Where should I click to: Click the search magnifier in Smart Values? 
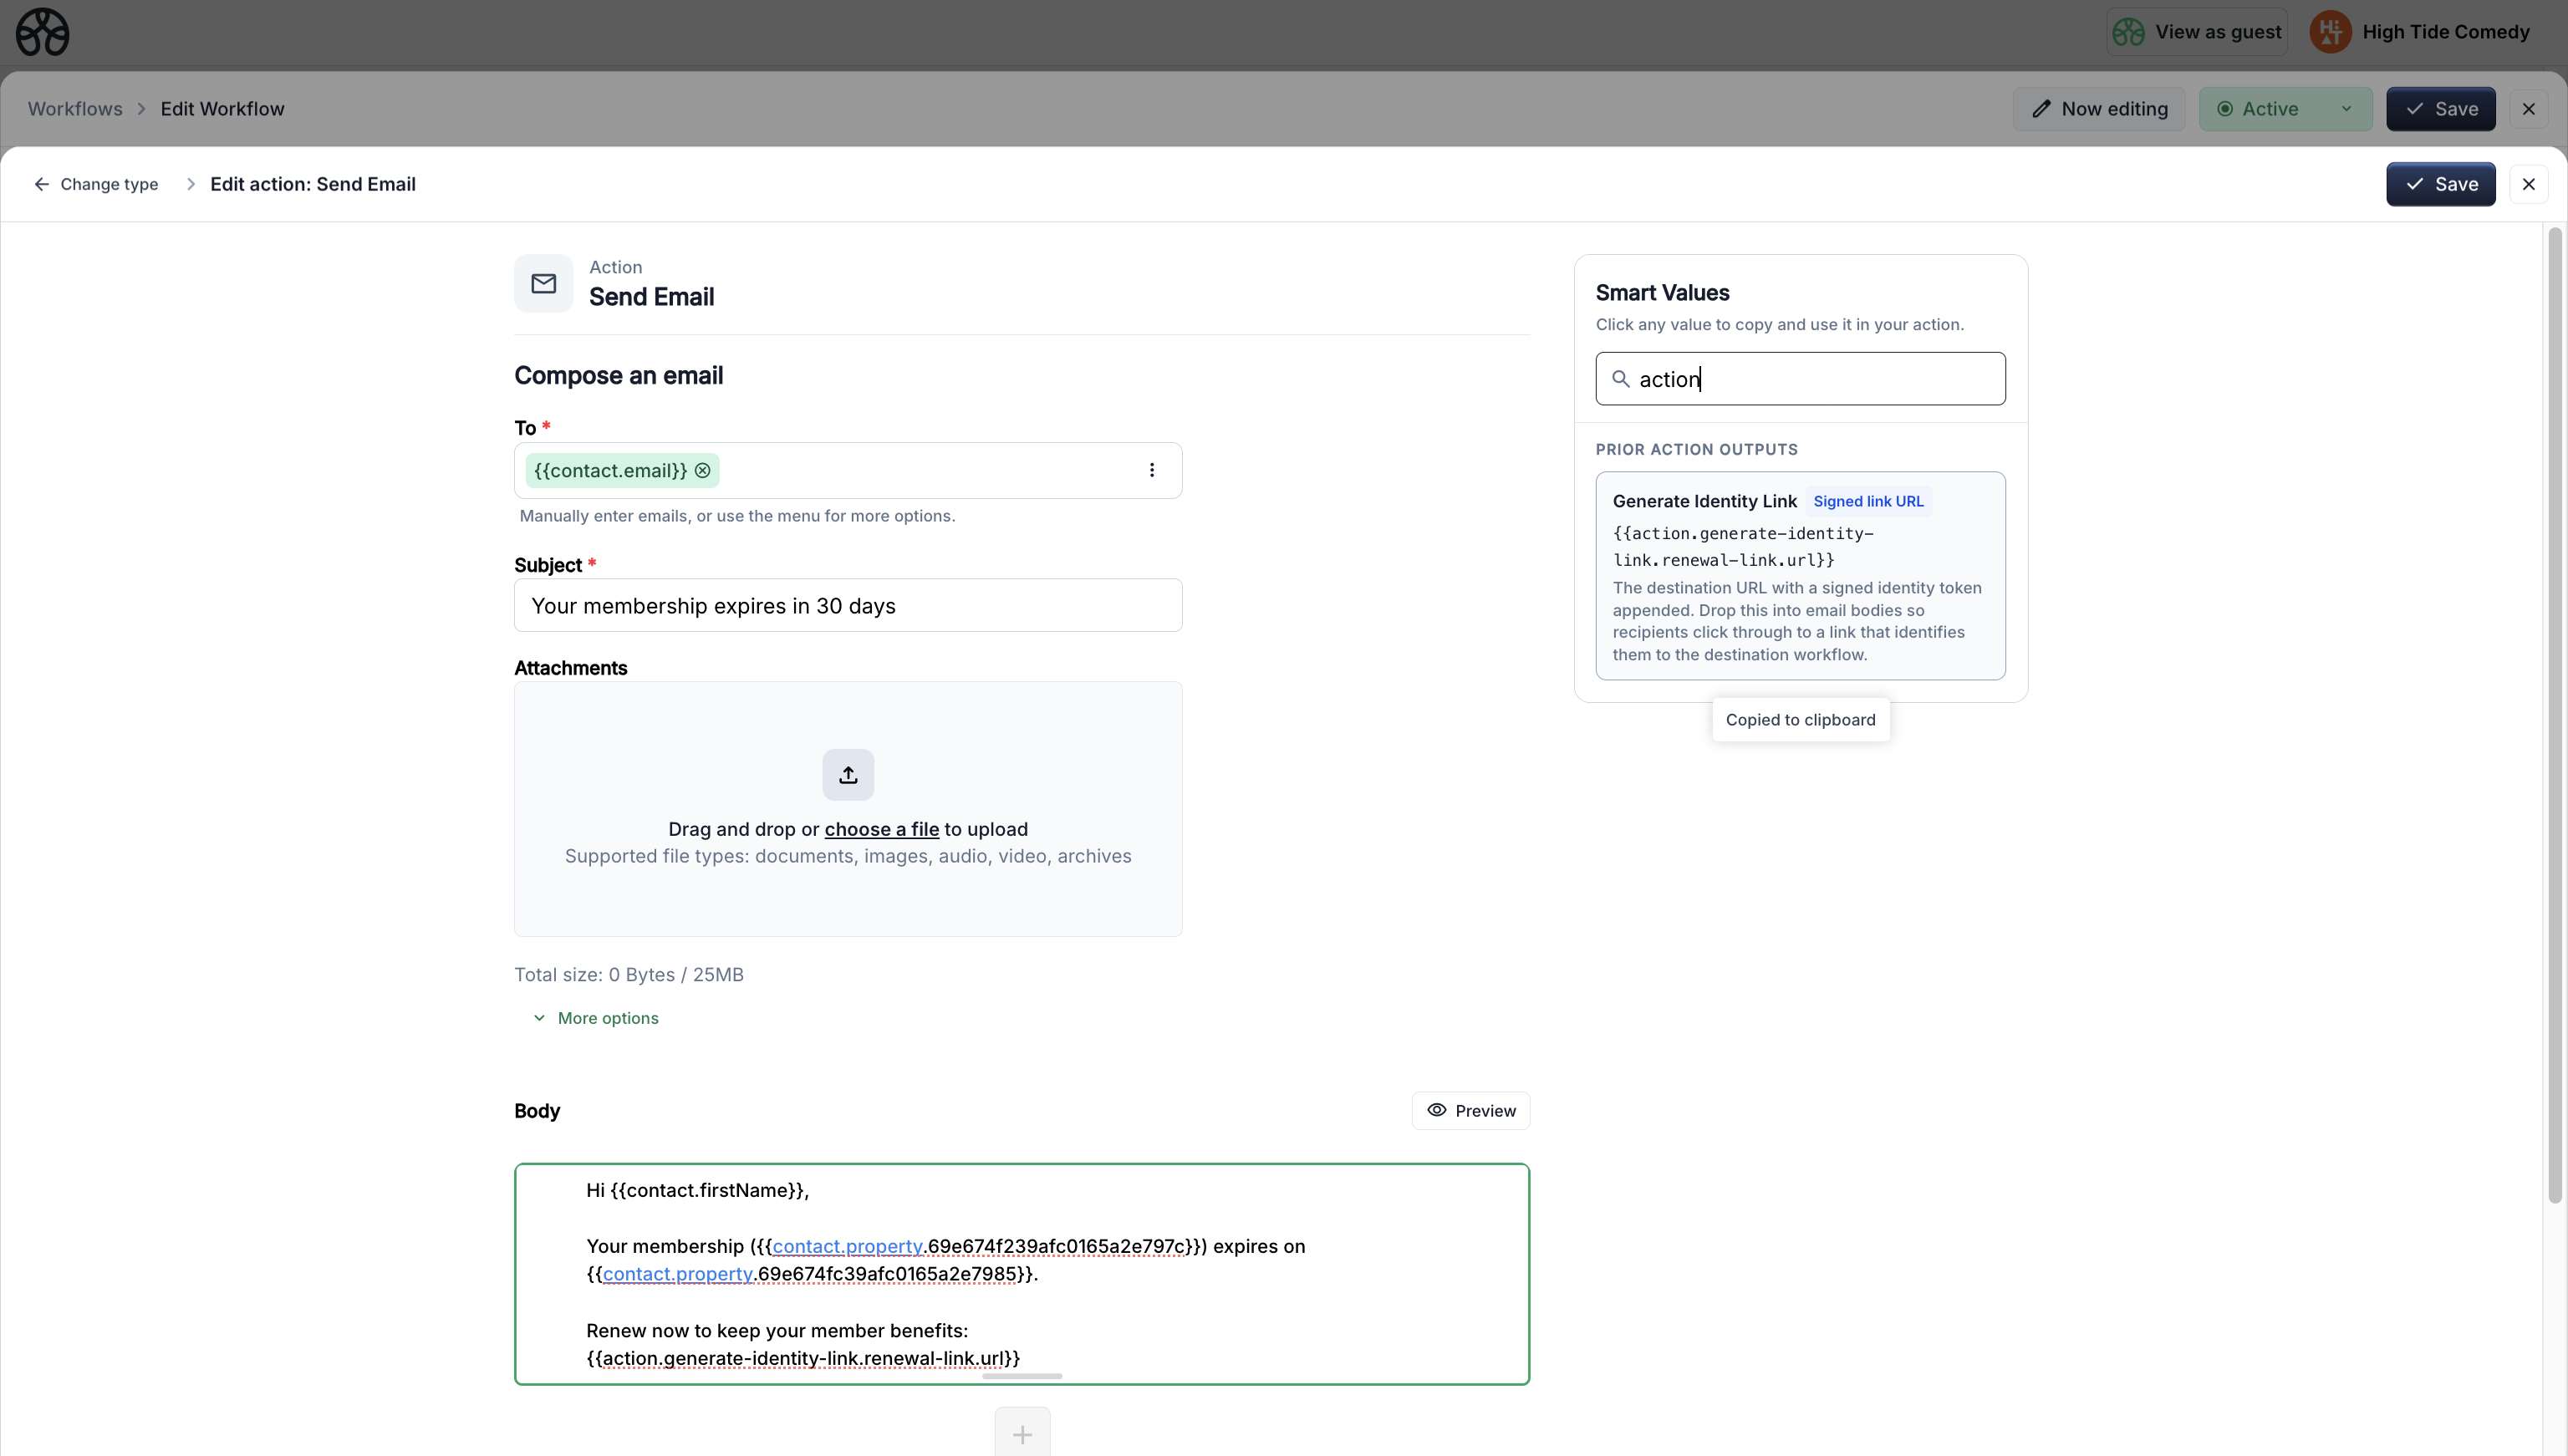point(1621,379)
